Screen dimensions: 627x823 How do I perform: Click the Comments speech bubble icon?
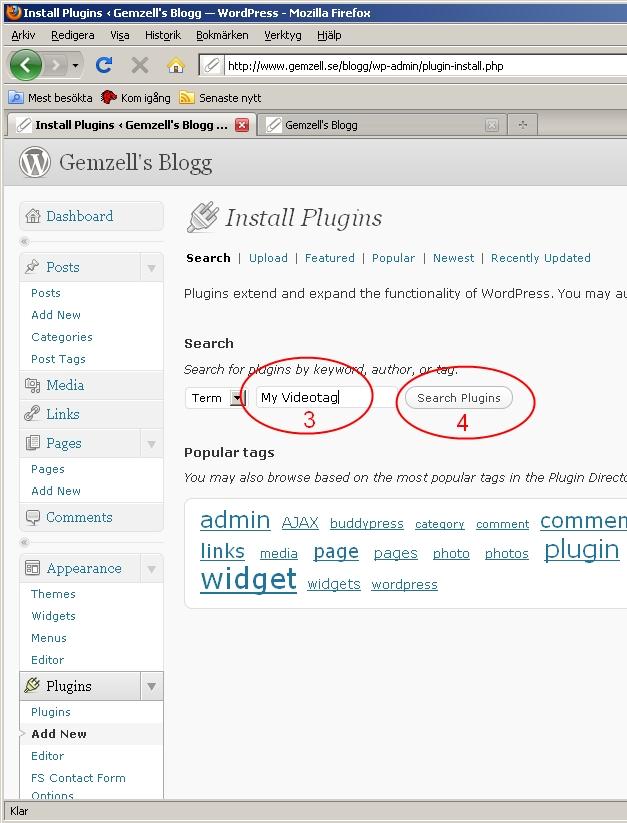33,518
